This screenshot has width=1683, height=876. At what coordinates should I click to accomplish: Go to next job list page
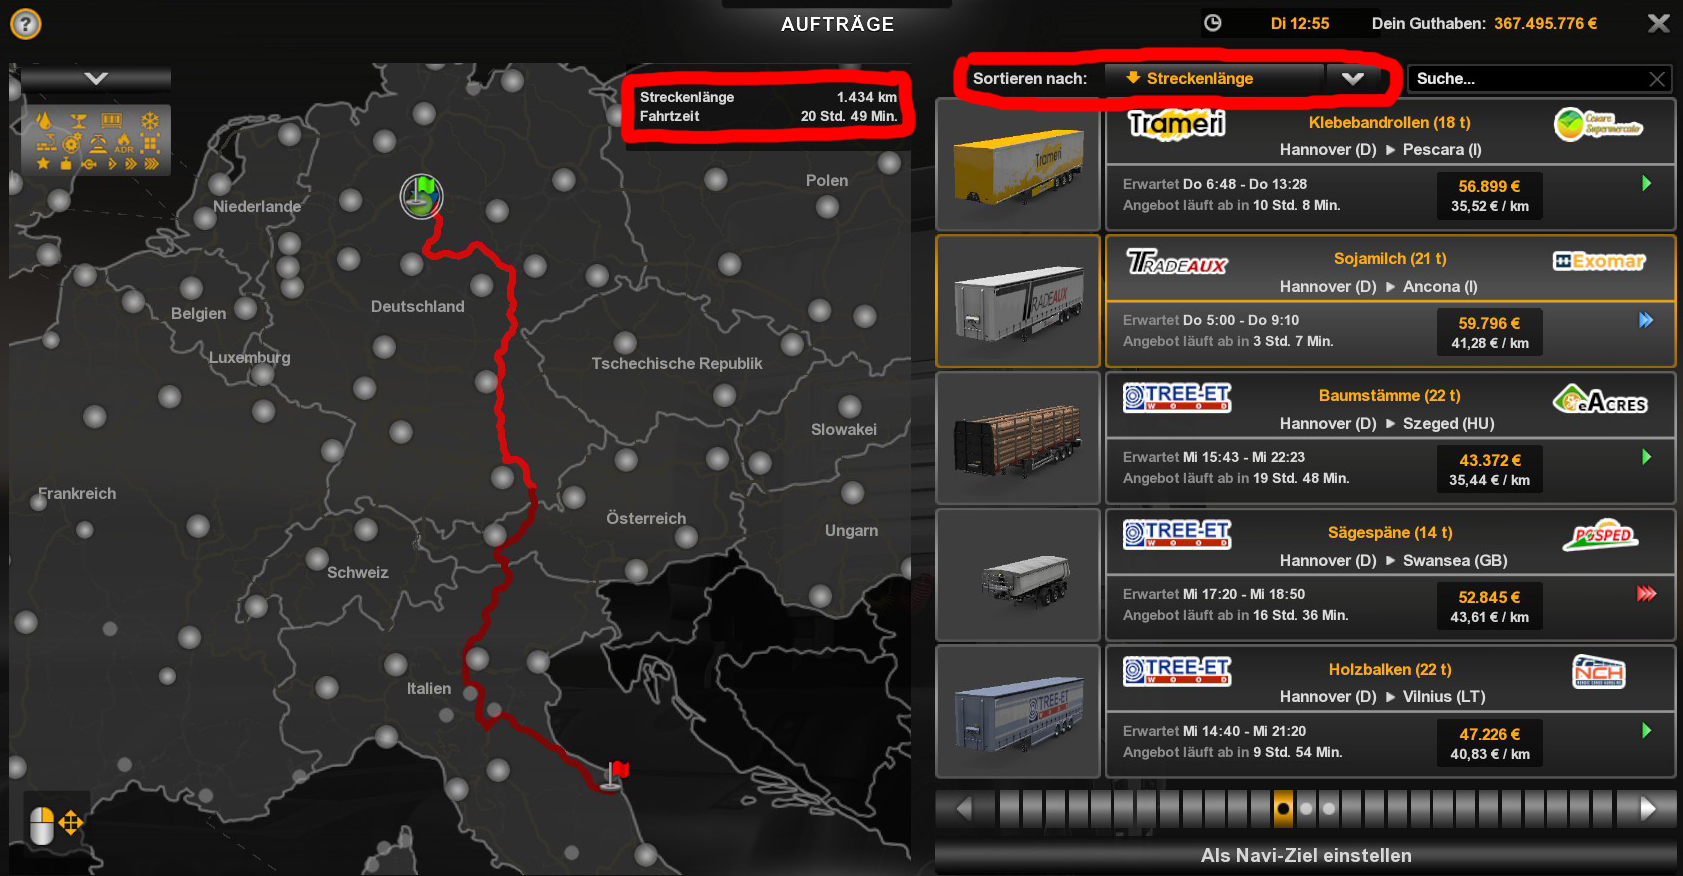[1648, 808]
